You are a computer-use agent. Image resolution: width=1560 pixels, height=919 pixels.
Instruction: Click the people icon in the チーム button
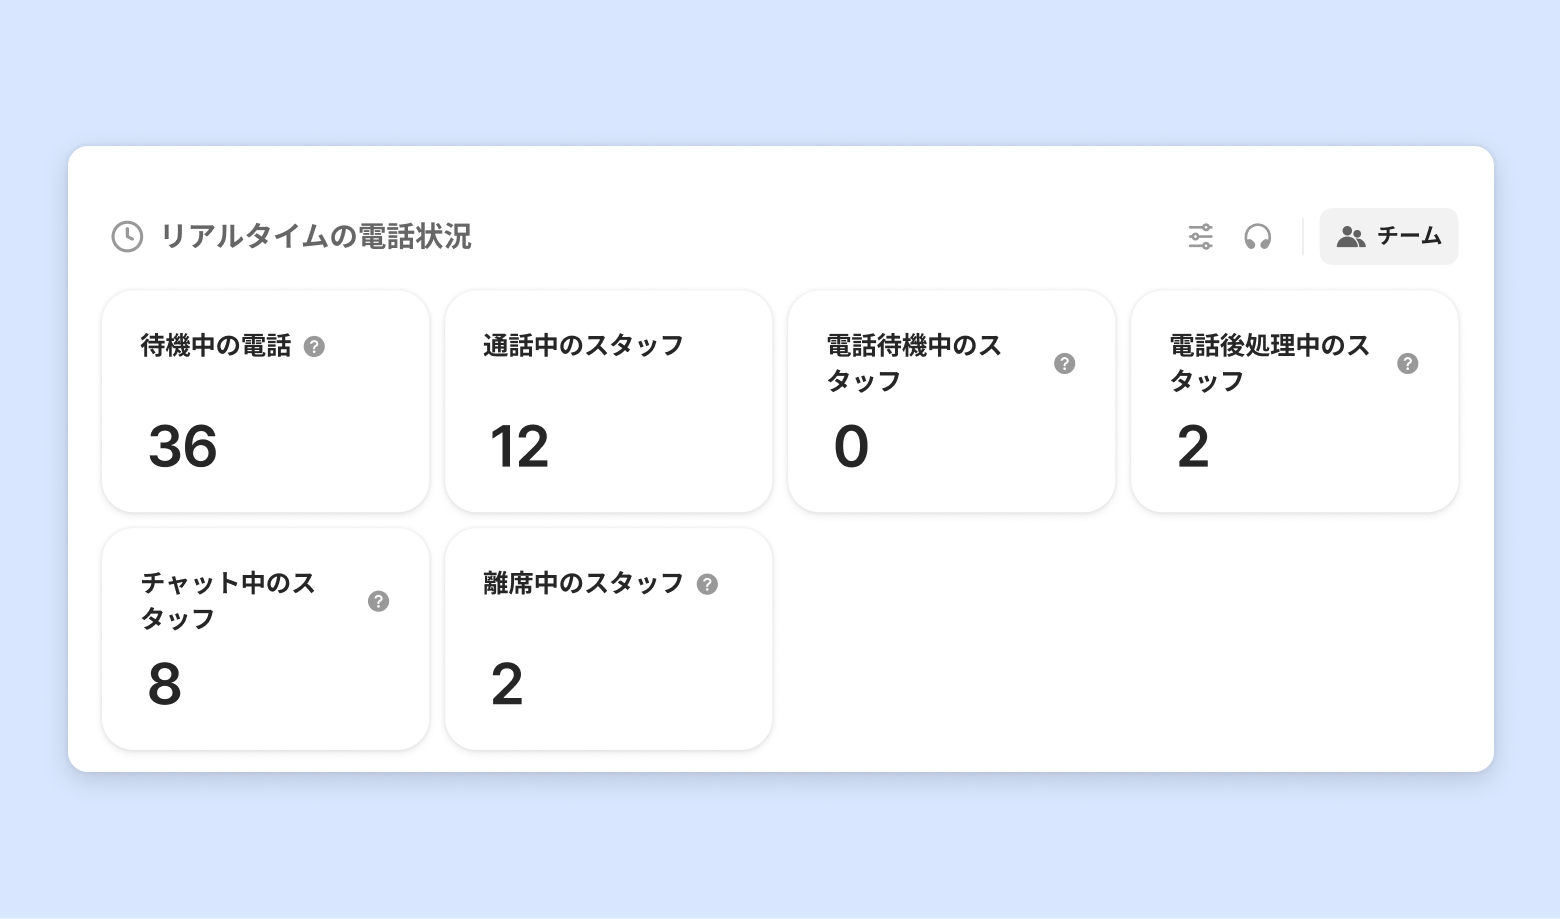(x=1351, y=237)
